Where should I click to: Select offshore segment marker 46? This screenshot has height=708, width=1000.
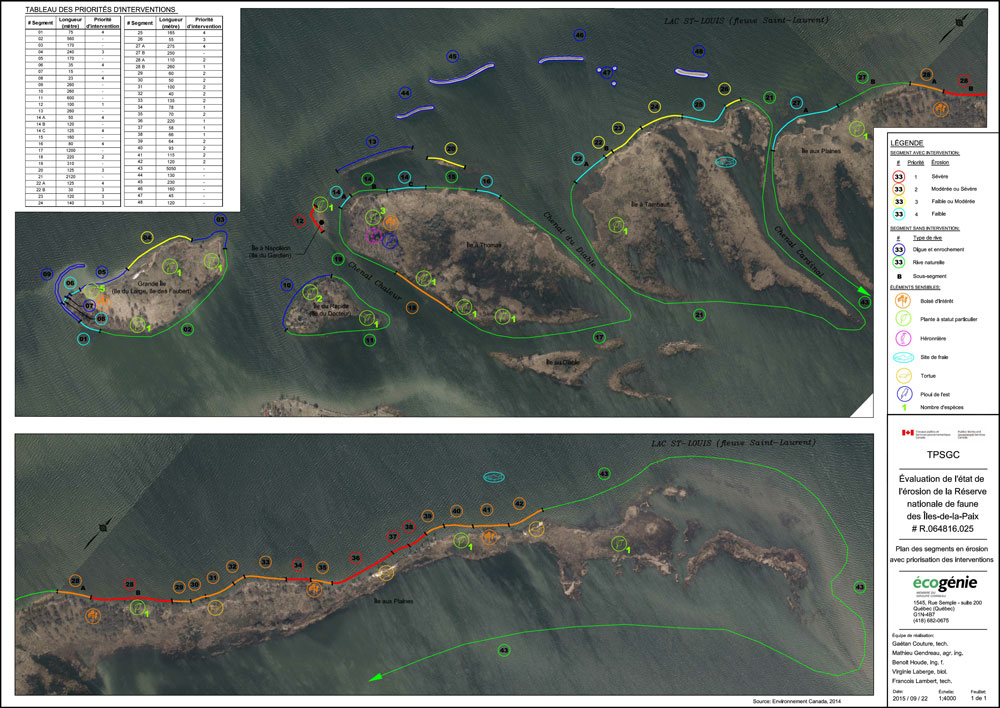pyautogui.click(x=579, y=35)
